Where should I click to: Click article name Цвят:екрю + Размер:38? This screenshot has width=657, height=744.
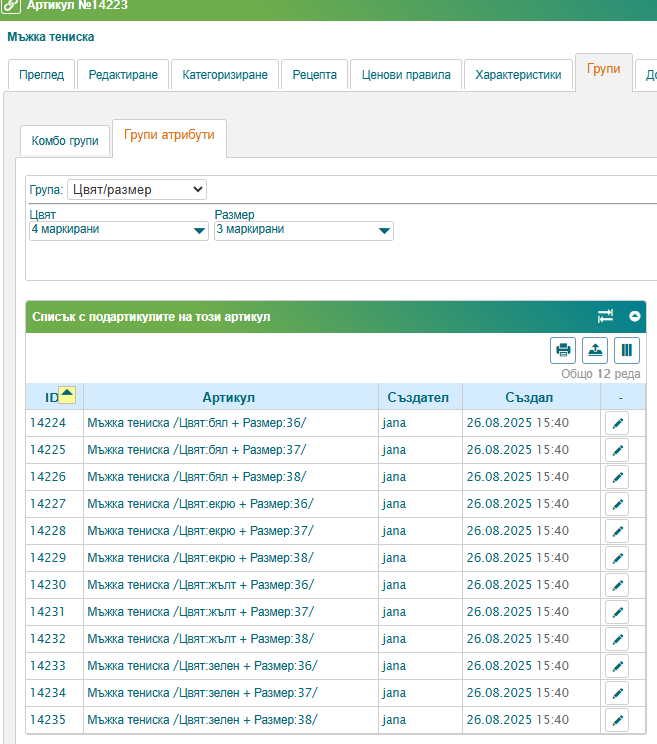[x=201, y=558]
